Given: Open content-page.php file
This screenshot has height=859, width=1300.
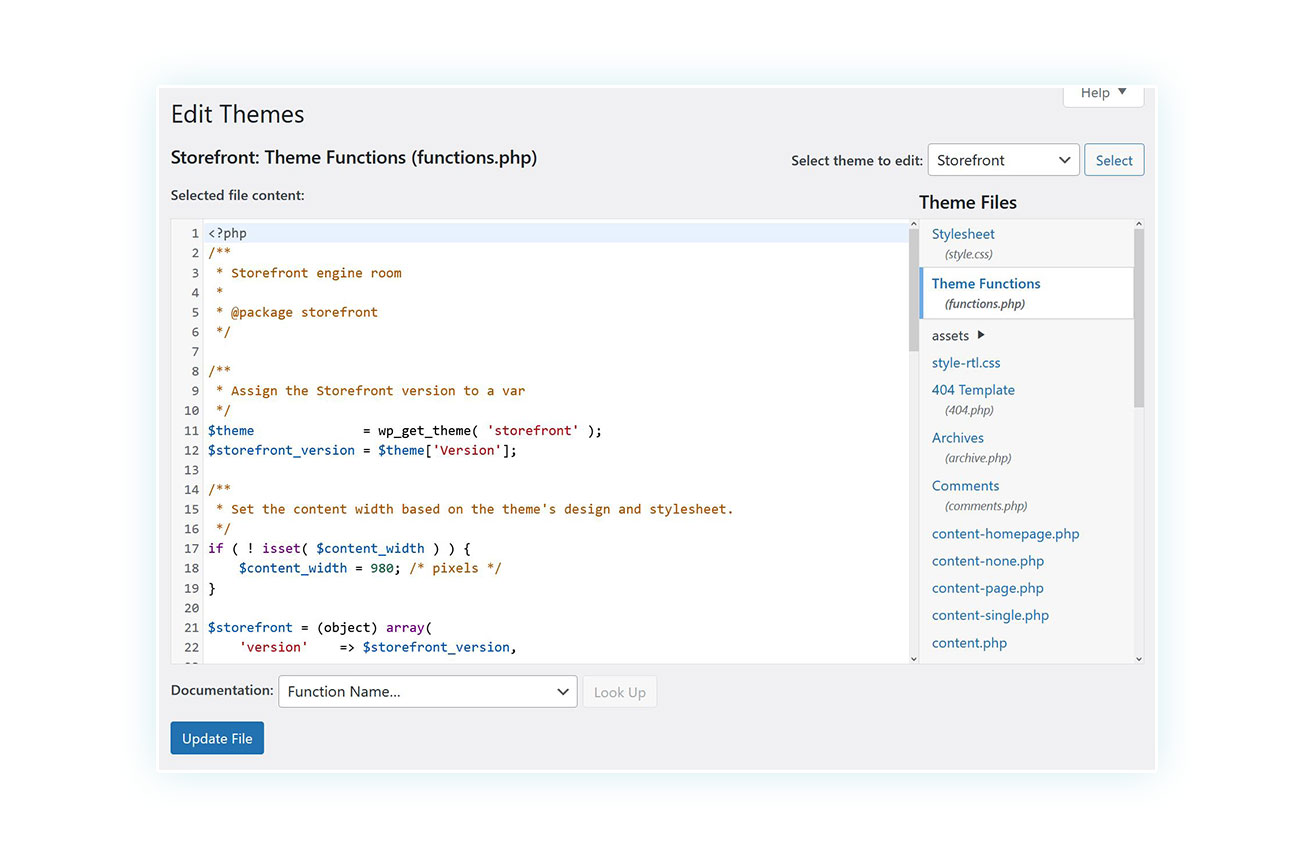Looking at the screenshot, I should tap(988, 588).
